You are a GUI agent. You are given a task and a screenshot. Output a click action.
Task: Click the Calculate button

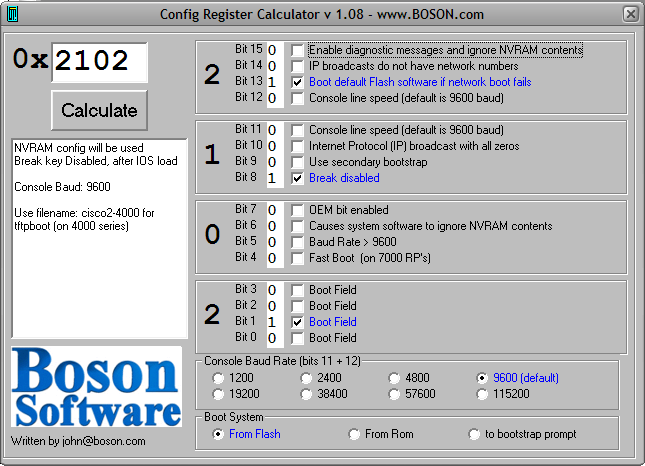100,110
